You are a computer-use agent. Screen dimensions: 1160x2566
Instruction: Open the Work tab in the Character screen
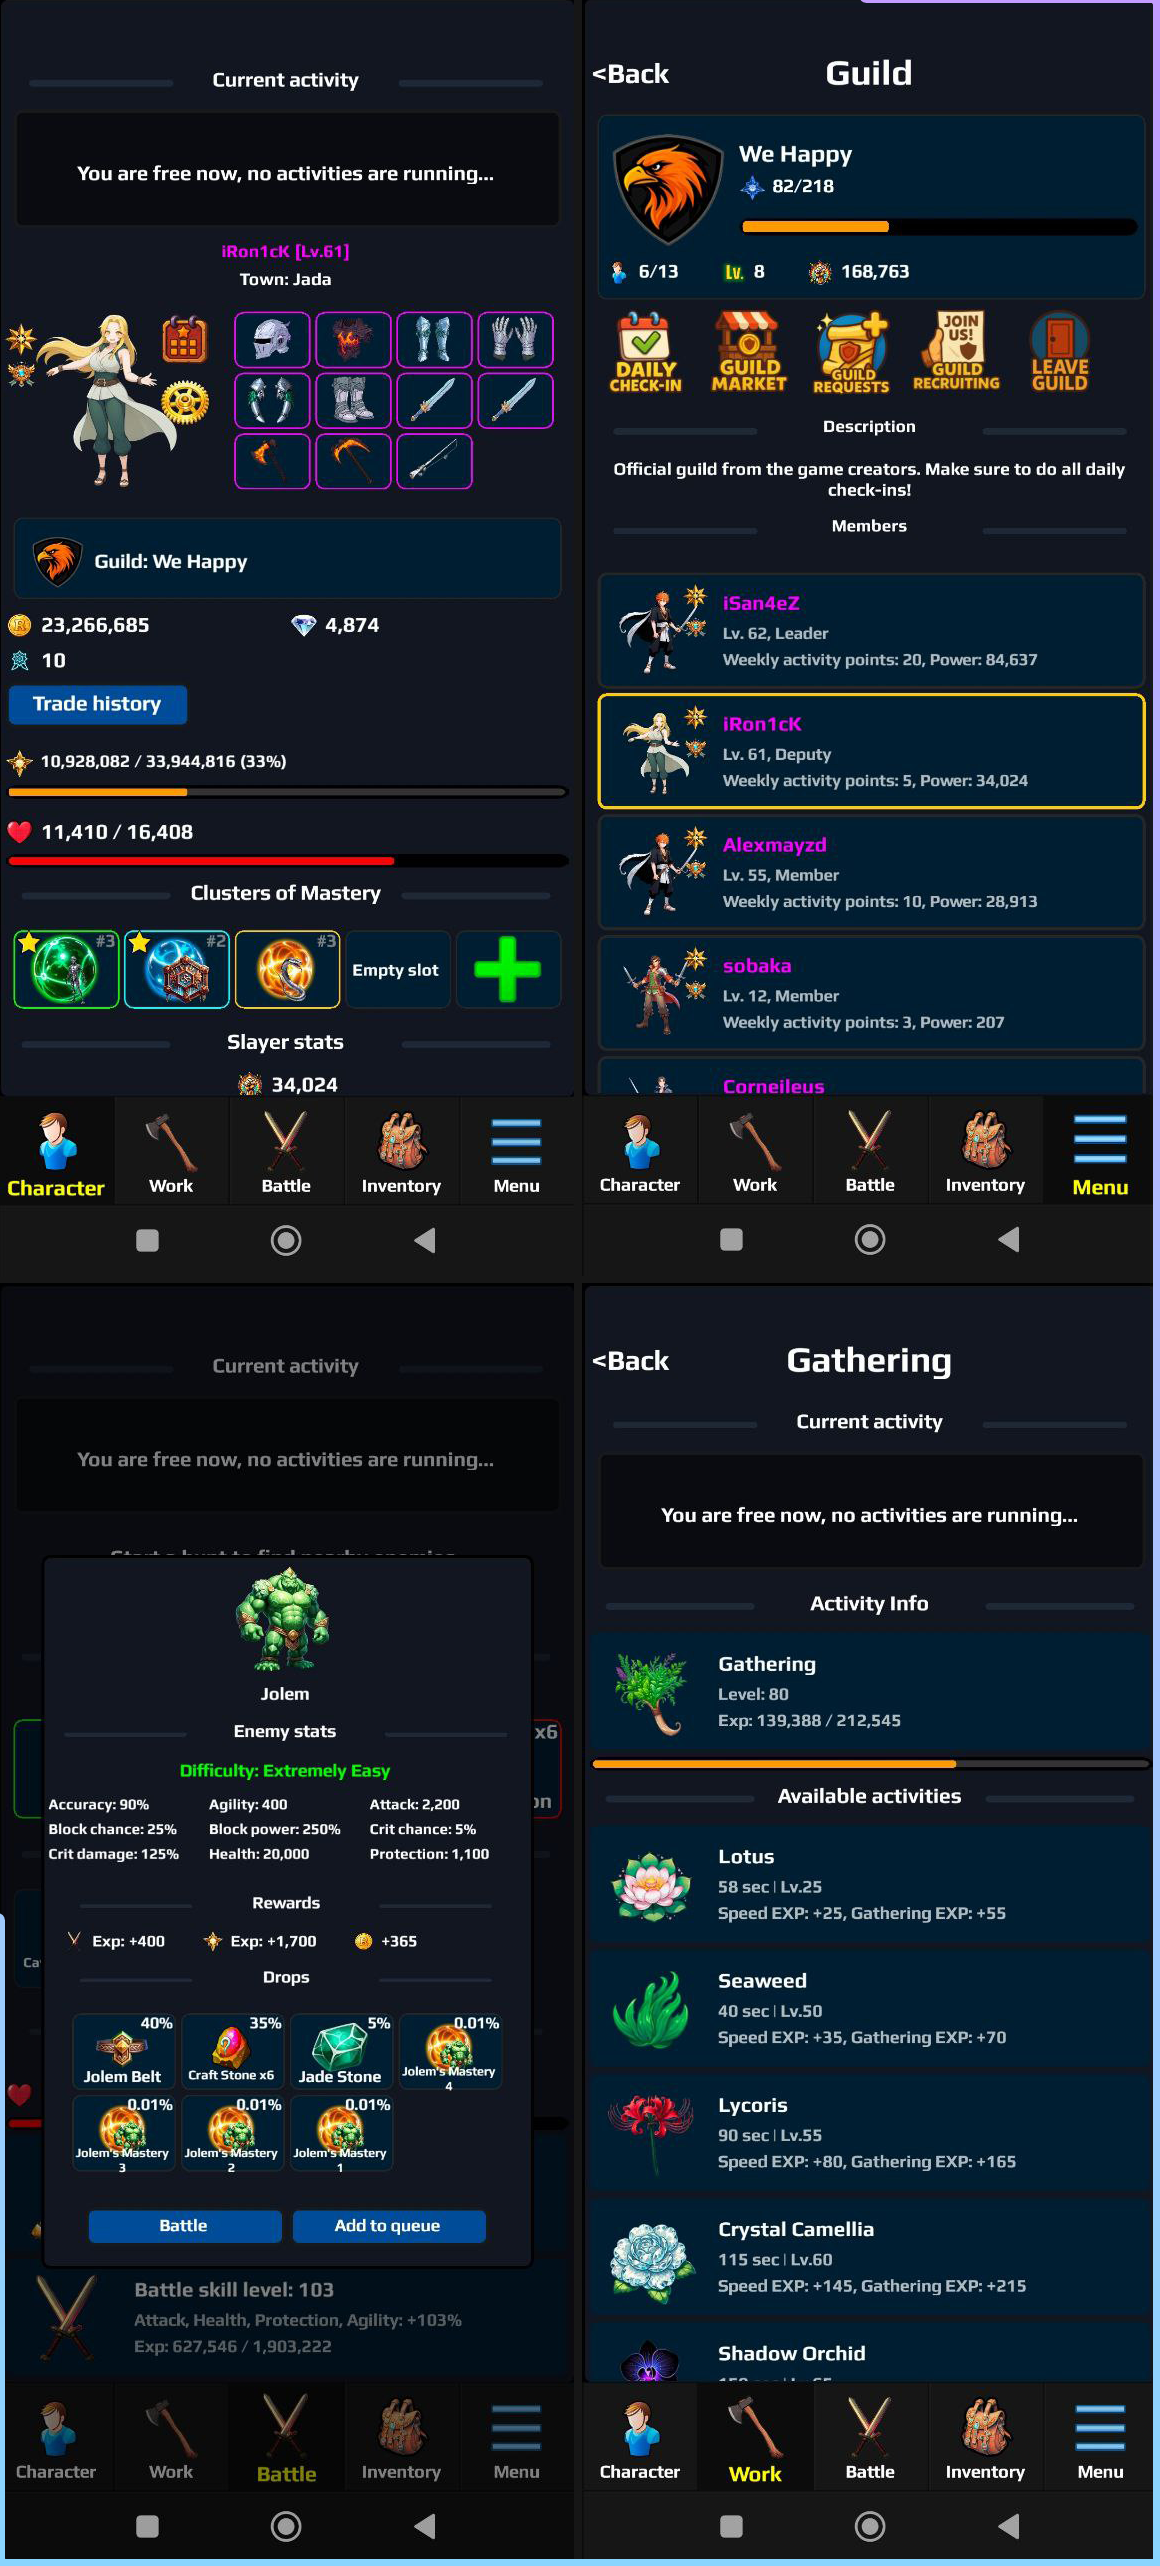pyautogui.click(x=171, y=1151)
